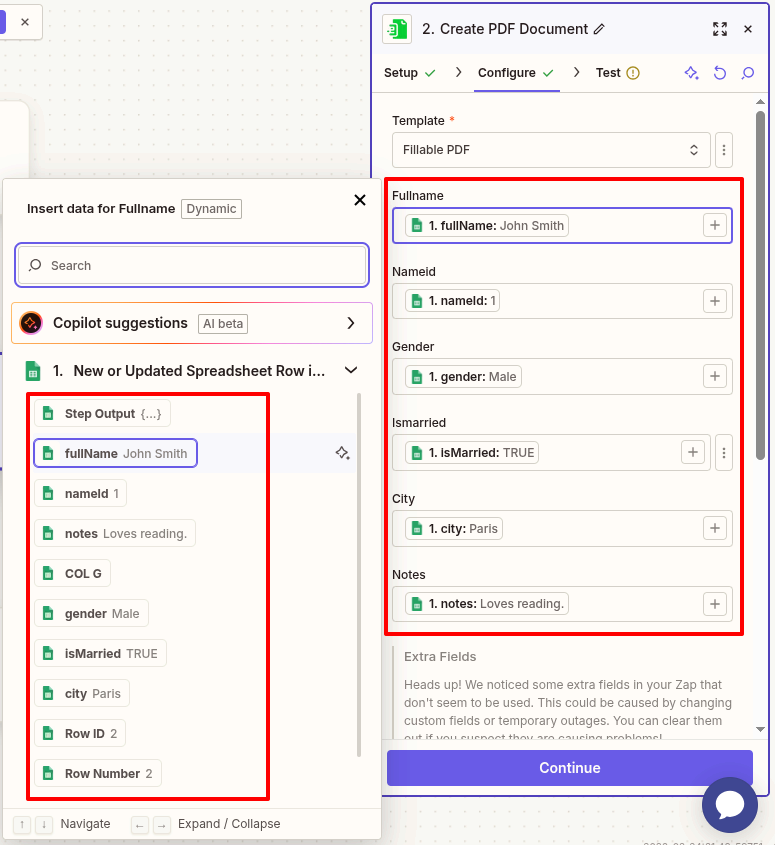Click the Search box in insert data popup
This screenshot has height=845, width=775.
192,265
